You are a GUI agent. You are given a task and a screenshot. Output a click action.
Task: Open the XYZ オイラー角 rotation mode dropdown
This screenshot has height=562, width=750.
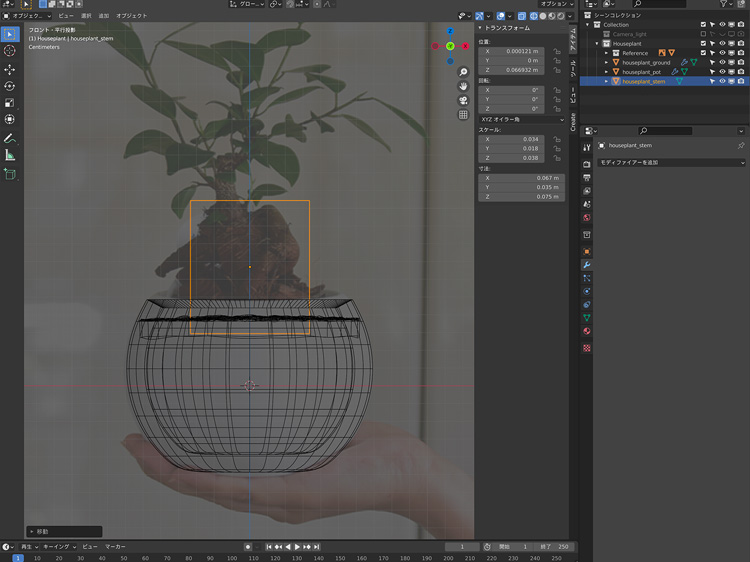521,119
